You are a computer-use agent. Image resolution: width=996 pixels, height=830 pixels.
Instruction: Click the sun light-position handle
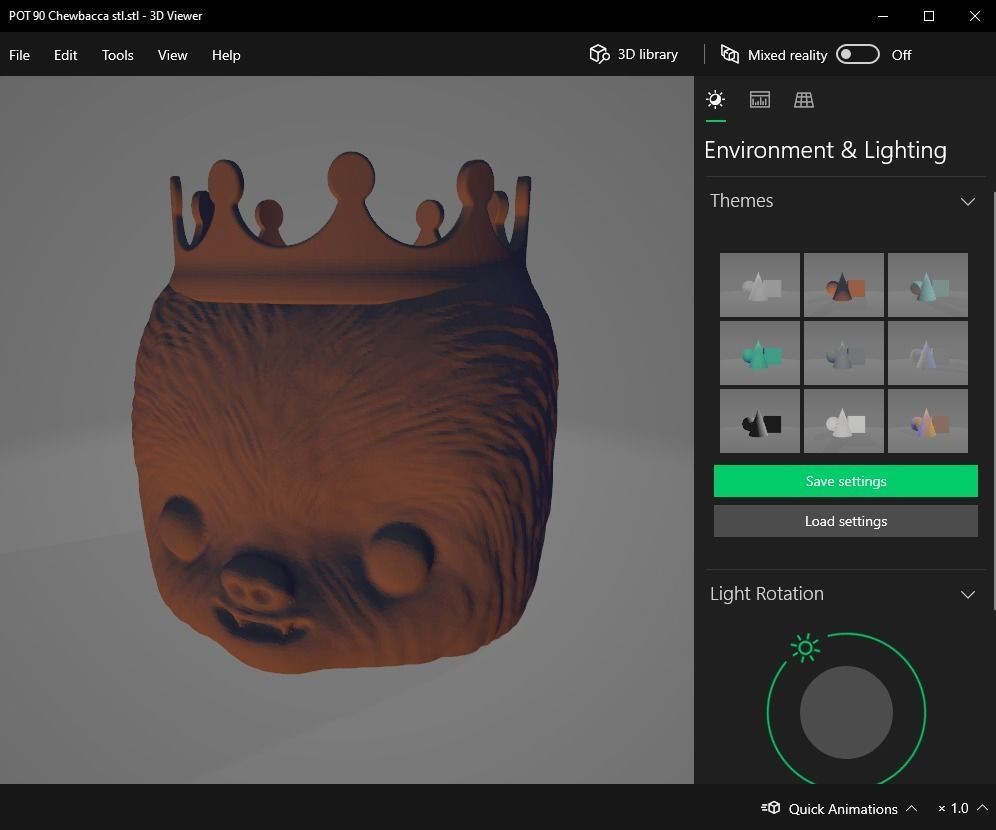pyautogui.click(x=805, y=648)
